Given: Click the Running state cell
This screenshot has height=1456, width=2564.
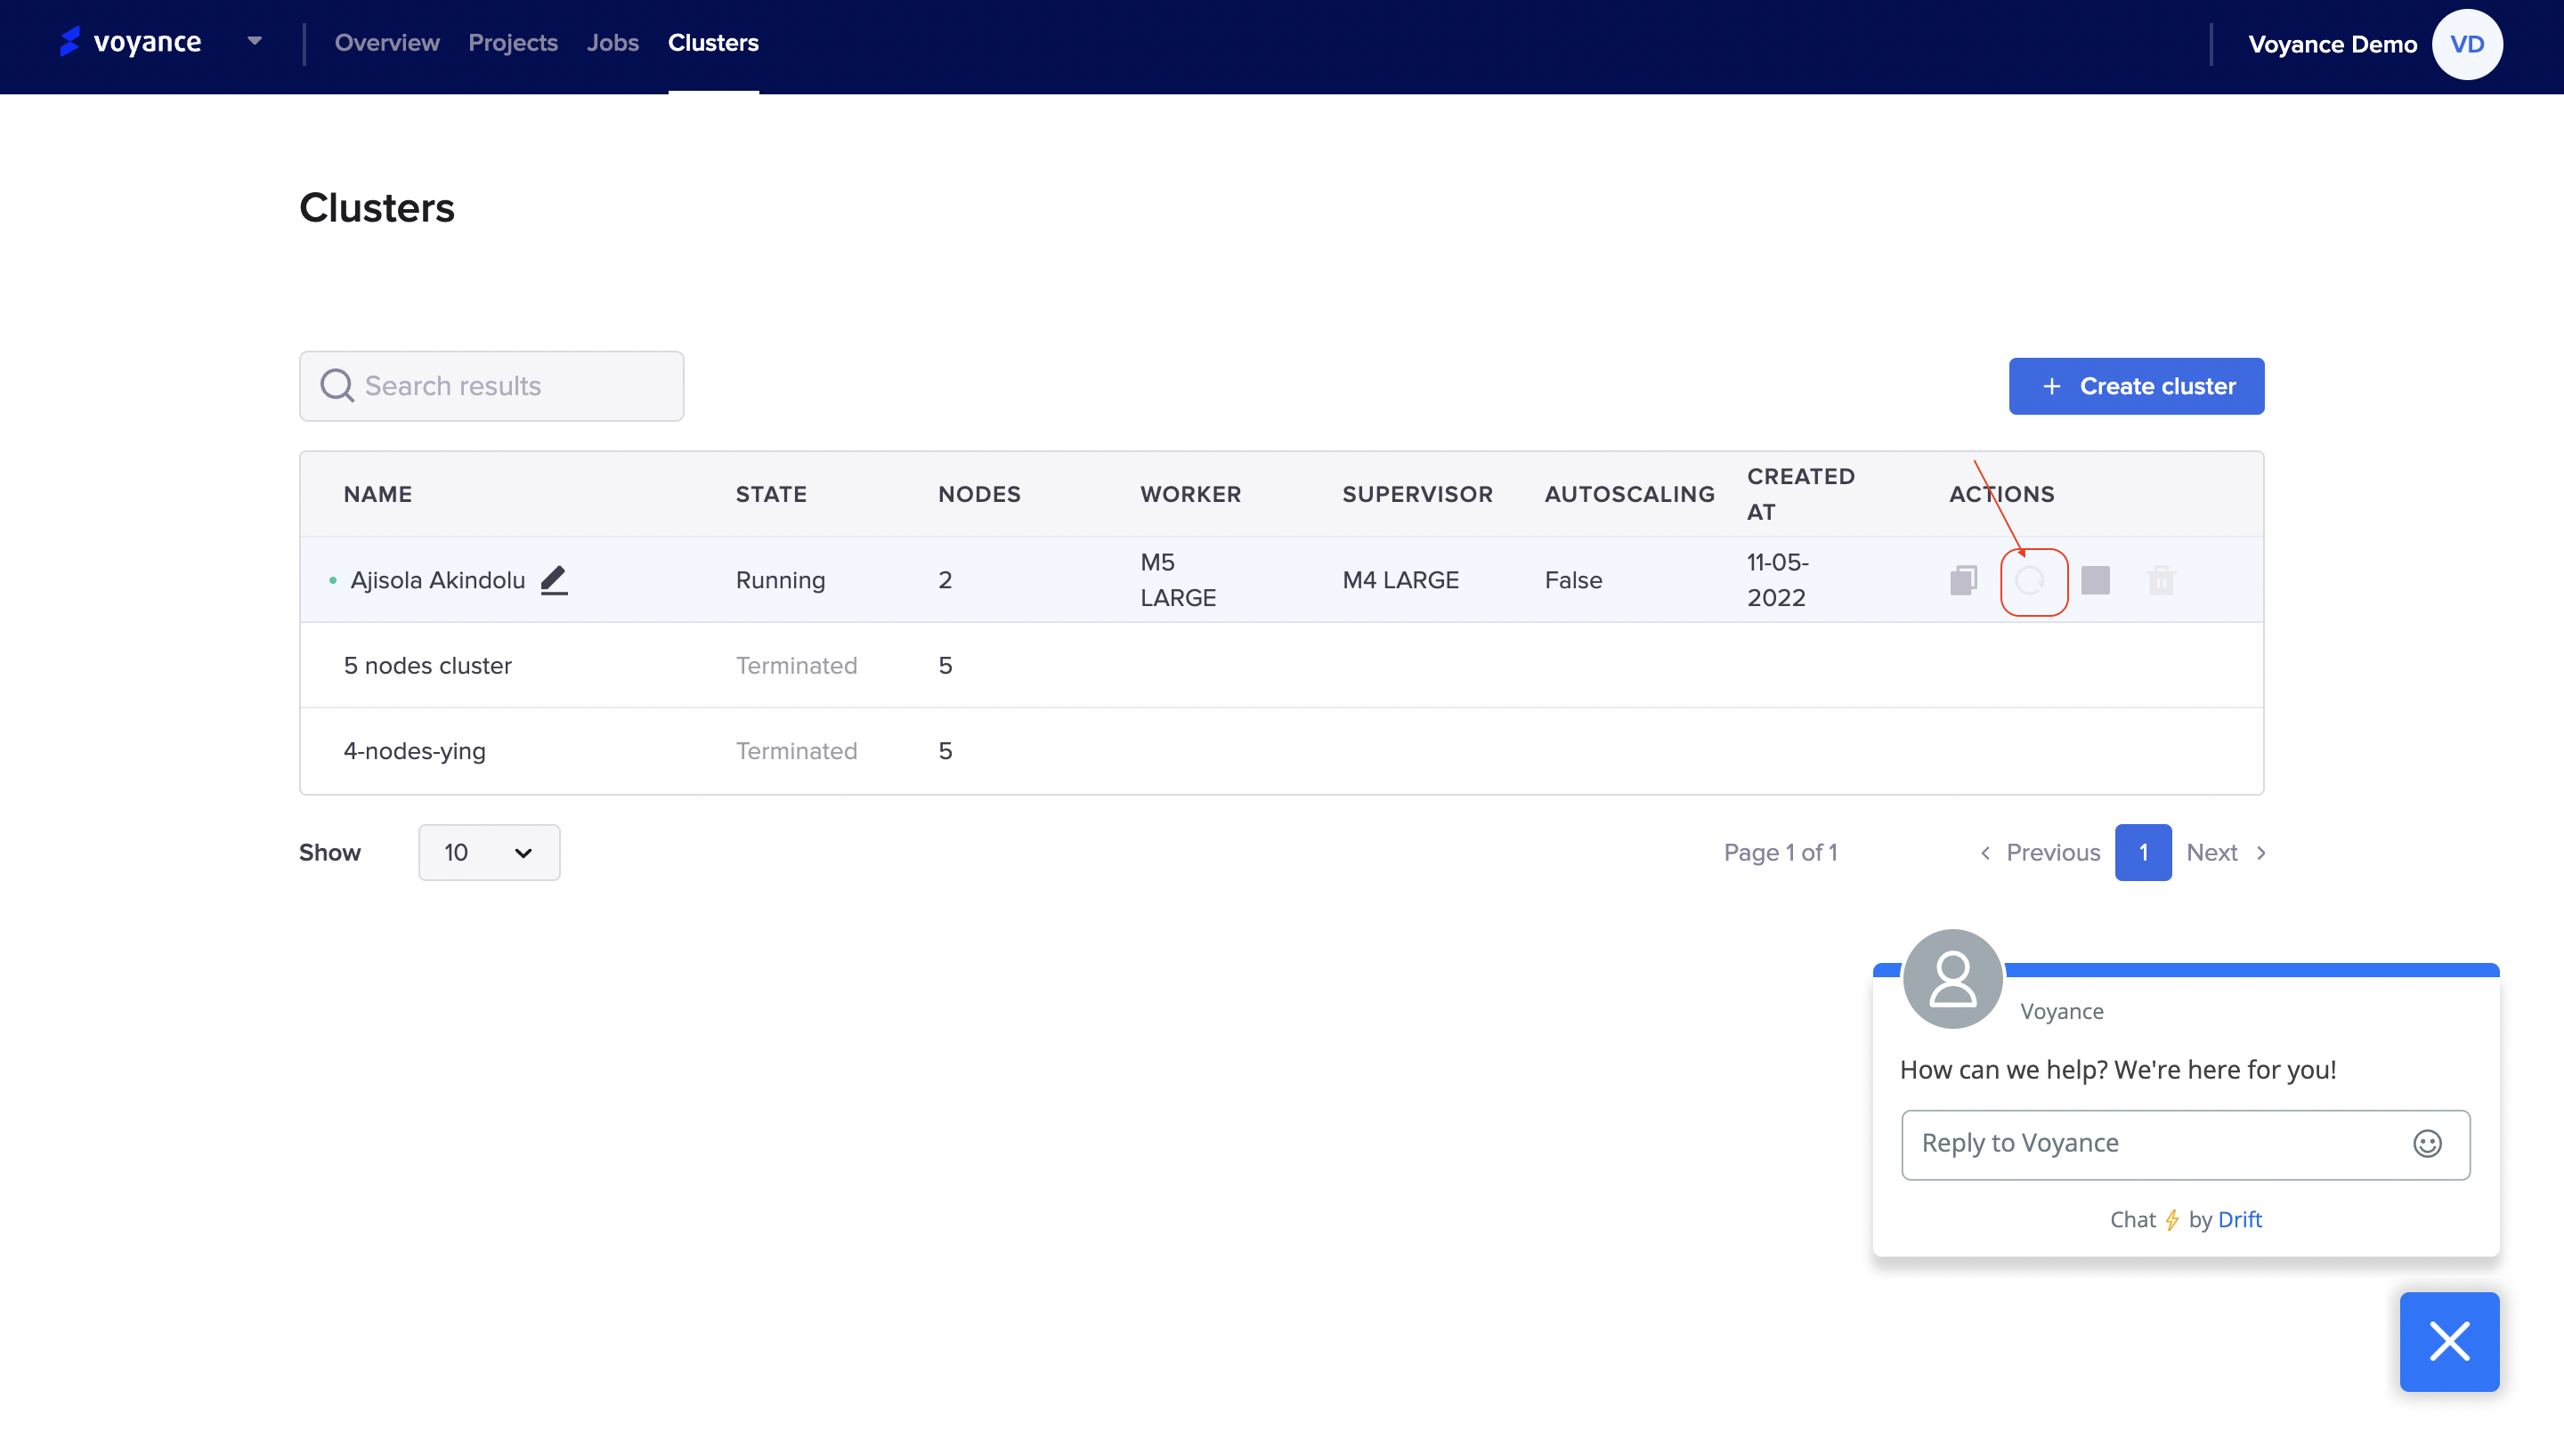Looking at the screenshot, I should [780, 580].
